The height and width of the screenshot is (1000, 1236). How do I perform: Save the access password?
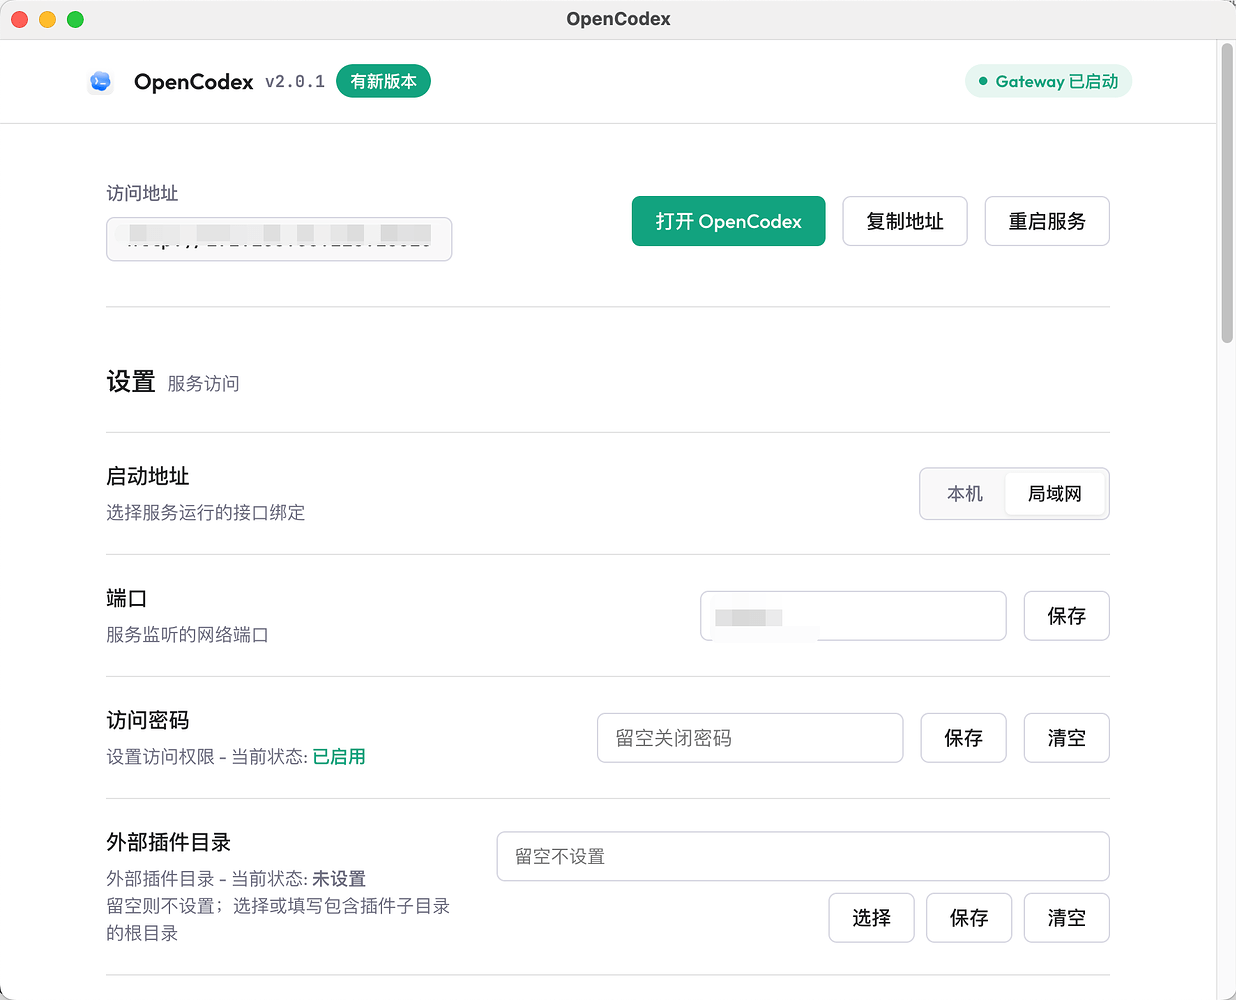(963, 738)
